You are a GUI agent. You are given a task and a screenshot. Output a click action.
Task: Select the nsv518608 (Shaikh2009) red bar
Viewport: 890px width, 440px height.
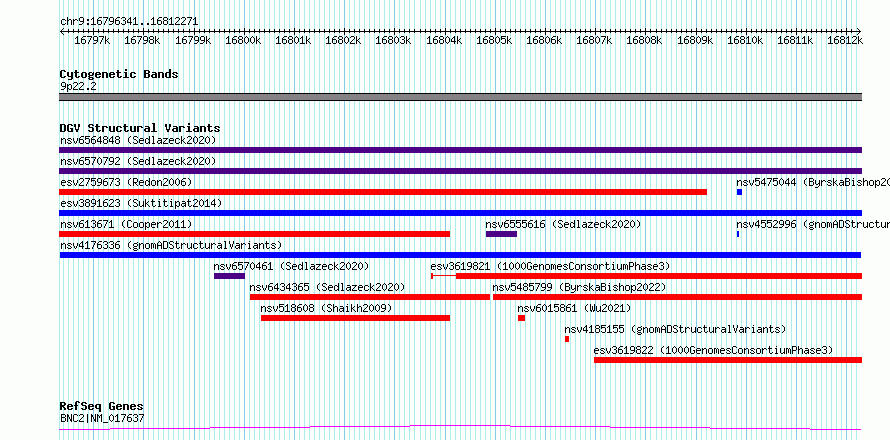pos(355,318)
